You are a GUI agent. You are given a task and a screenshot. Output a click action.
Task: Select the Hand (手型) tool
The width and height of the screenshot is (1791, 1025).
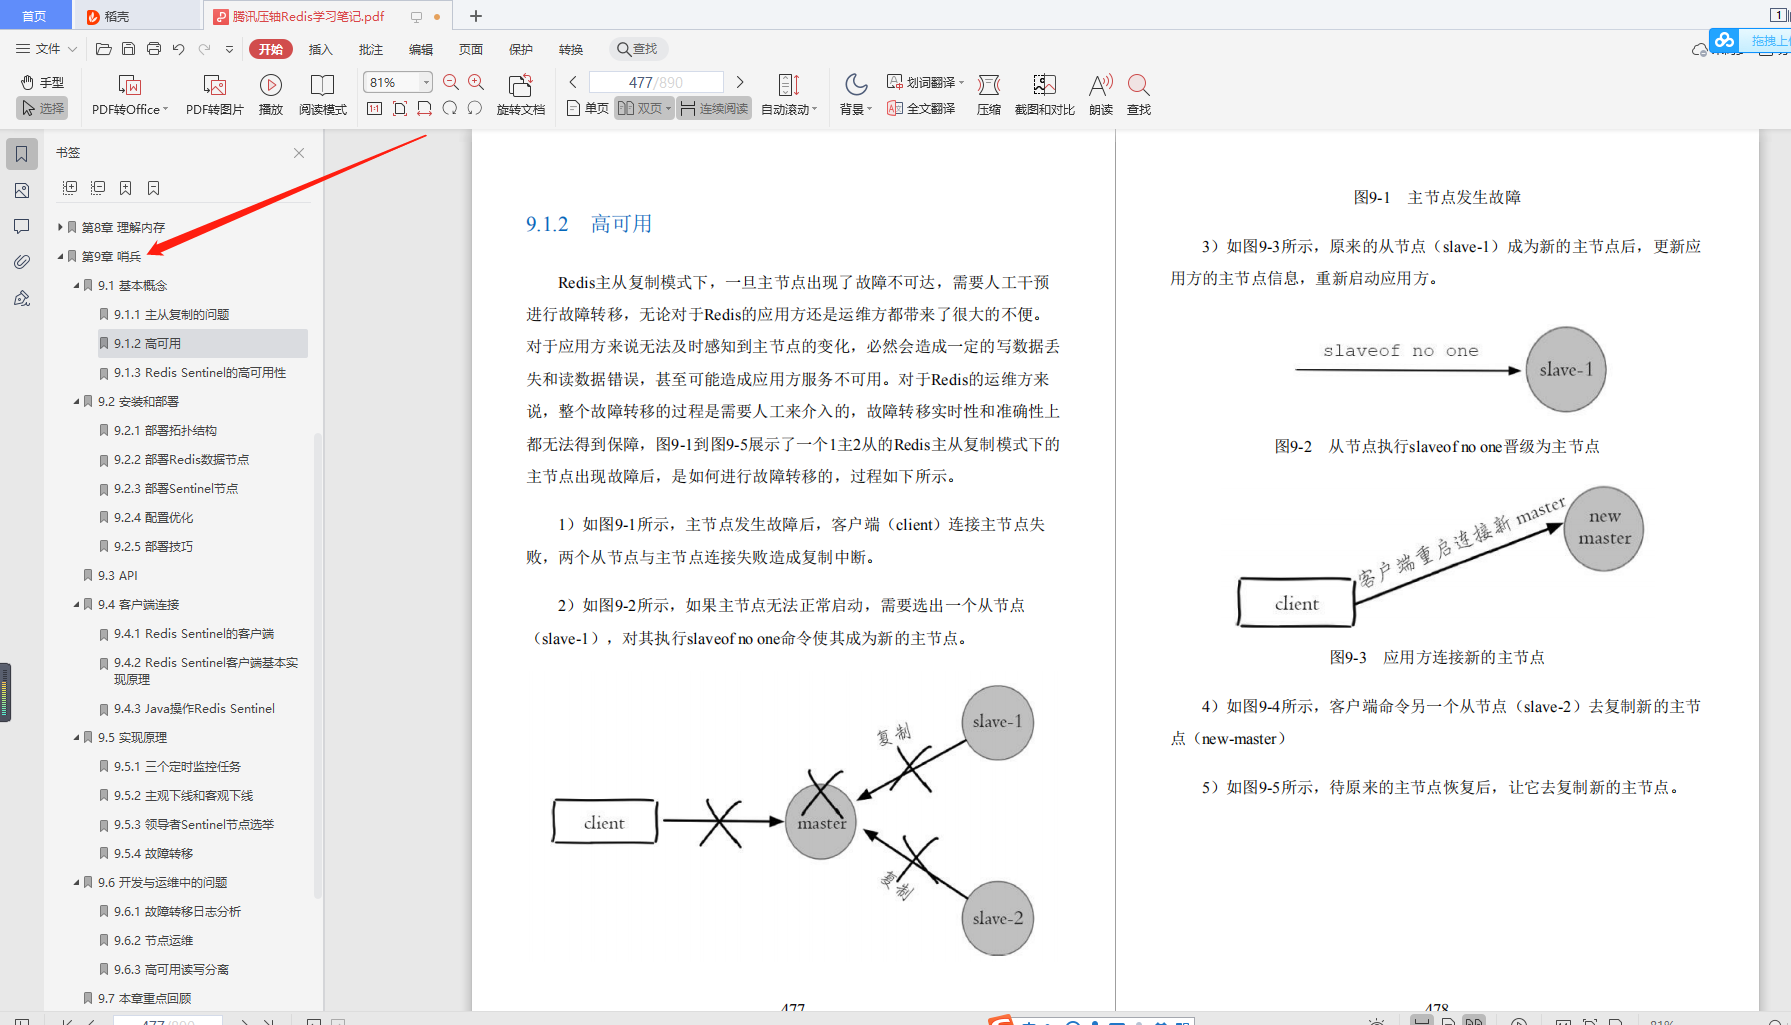coord(42,82)
